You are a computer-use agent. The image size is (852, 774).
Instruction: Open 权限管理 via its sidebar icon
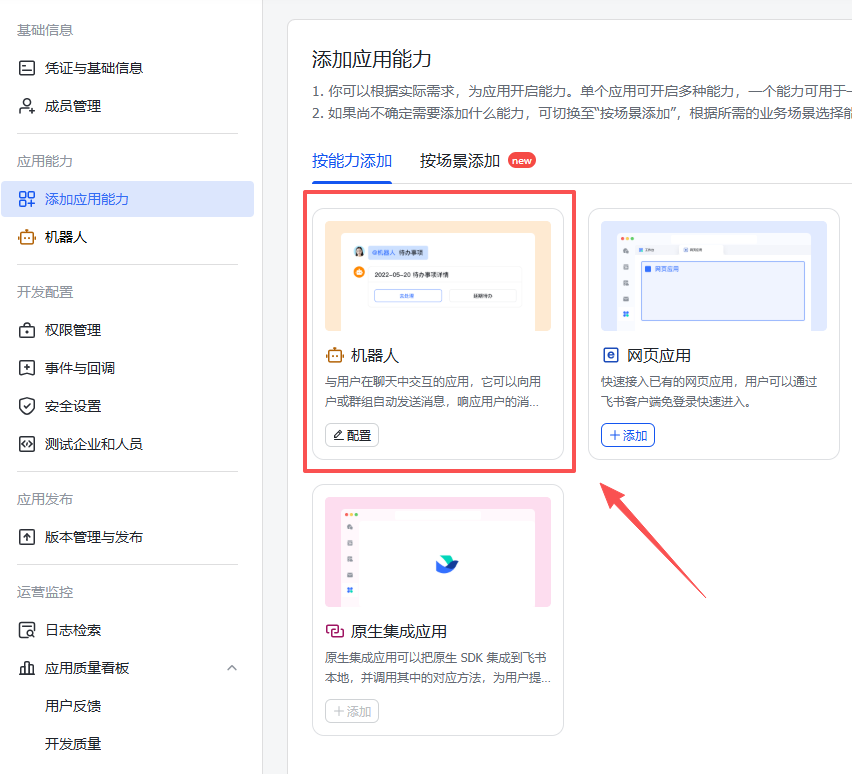coord(28,329)
